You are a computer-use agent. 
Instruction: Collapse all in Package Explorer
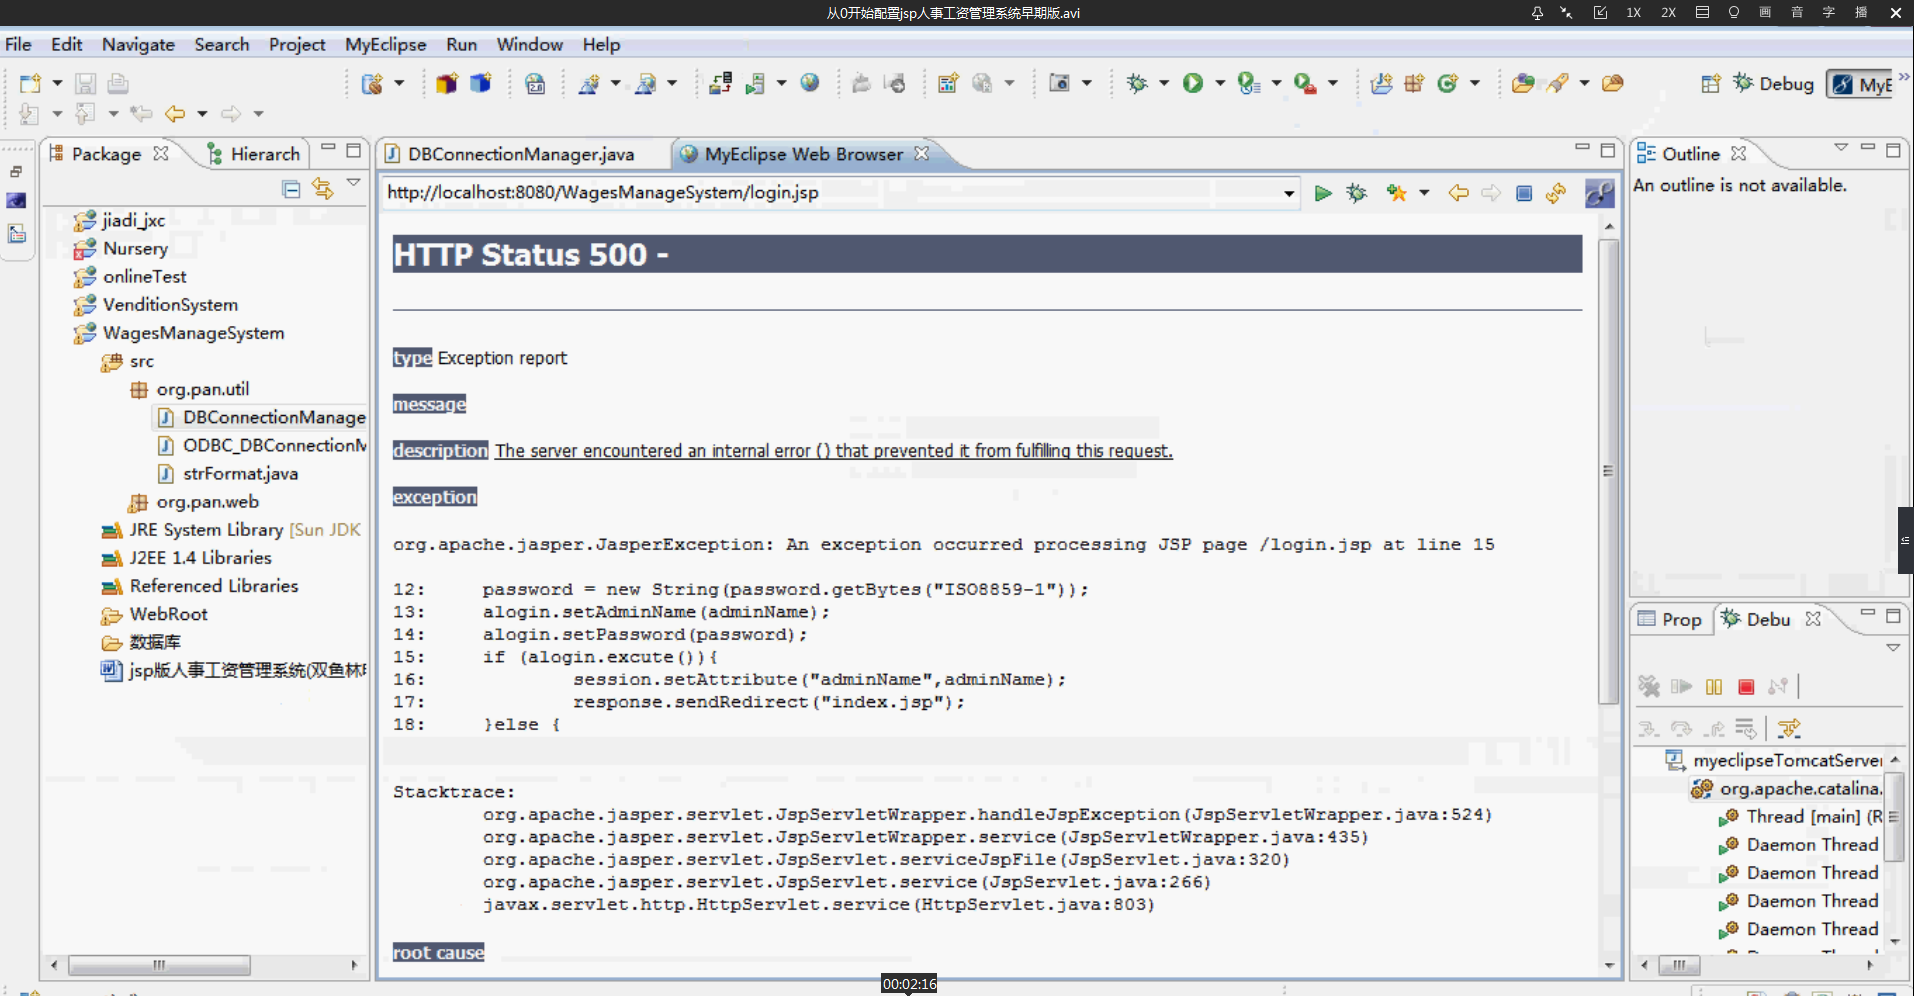pos(291,189)
